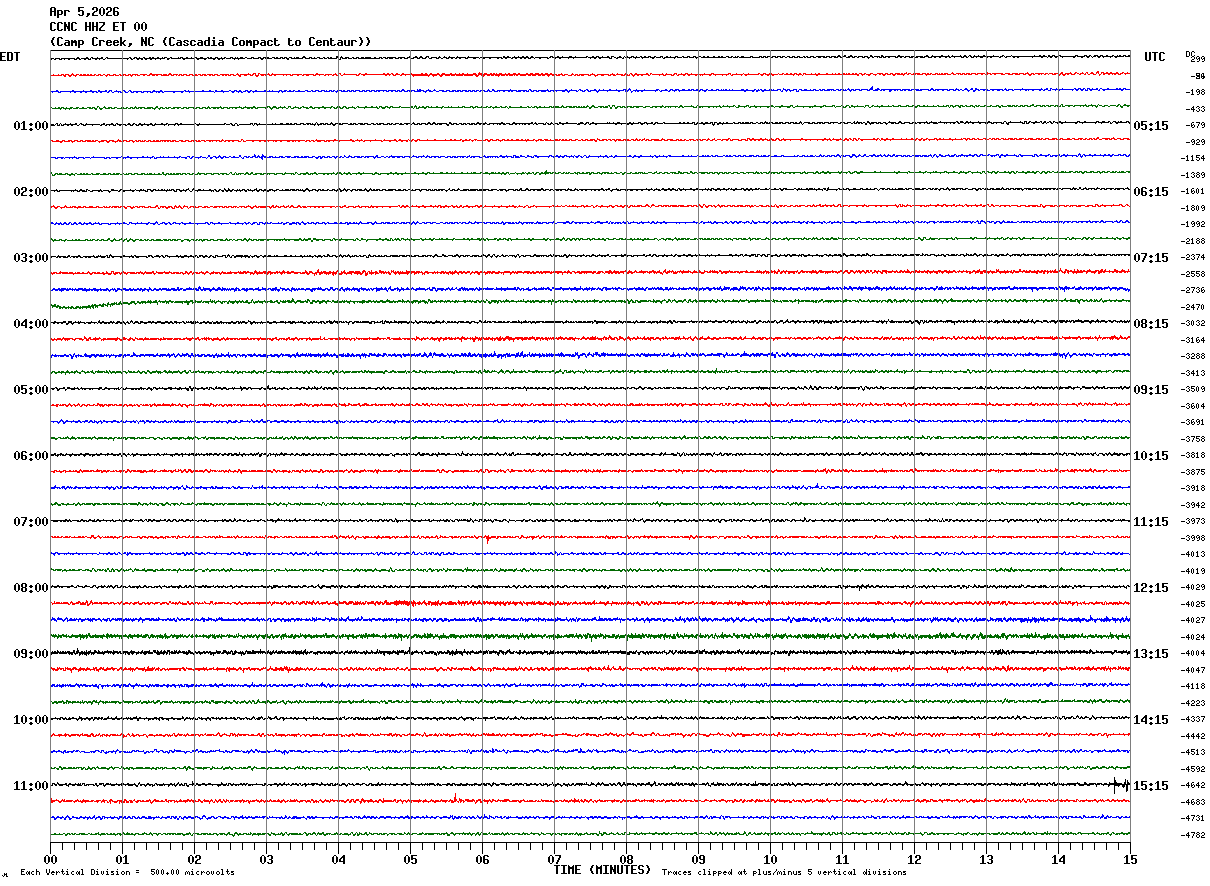The image size is (1210, 886).
Task: Click the '01:00' EDT time label
Action: pos(31,126)
